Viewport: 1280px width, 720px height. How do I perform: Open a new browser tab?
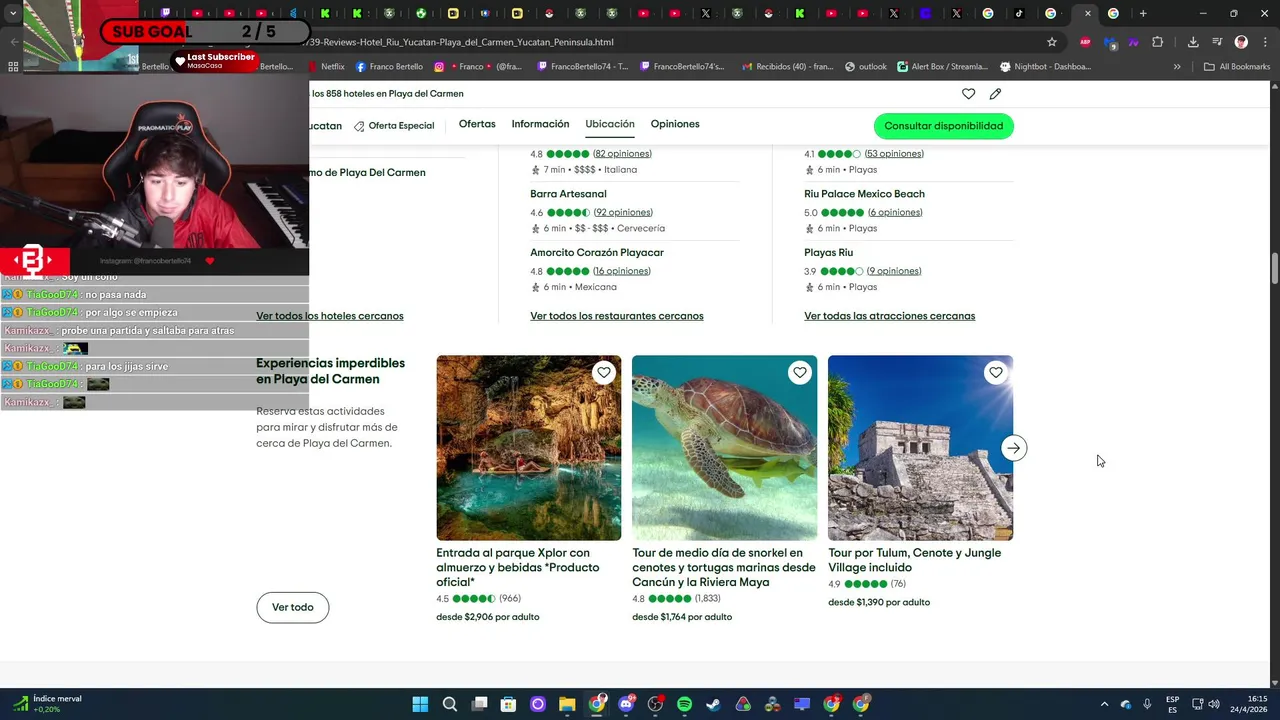click(x=1143, y=14)
